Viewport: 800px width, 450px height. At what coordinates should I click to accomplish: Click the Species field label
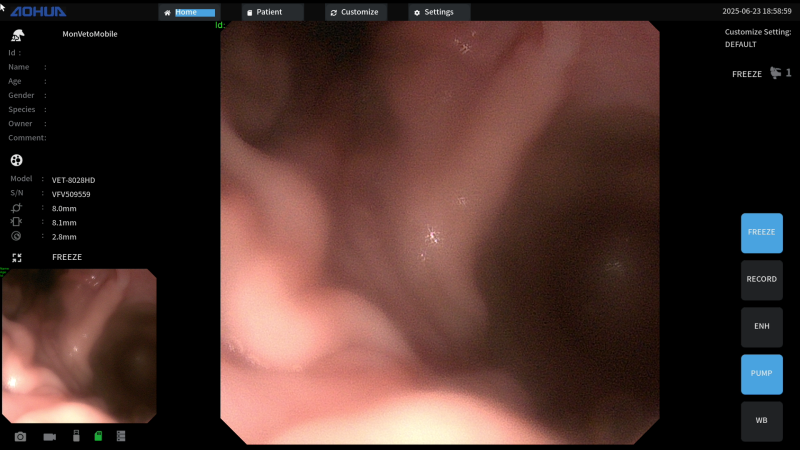[x=22, y=109]
